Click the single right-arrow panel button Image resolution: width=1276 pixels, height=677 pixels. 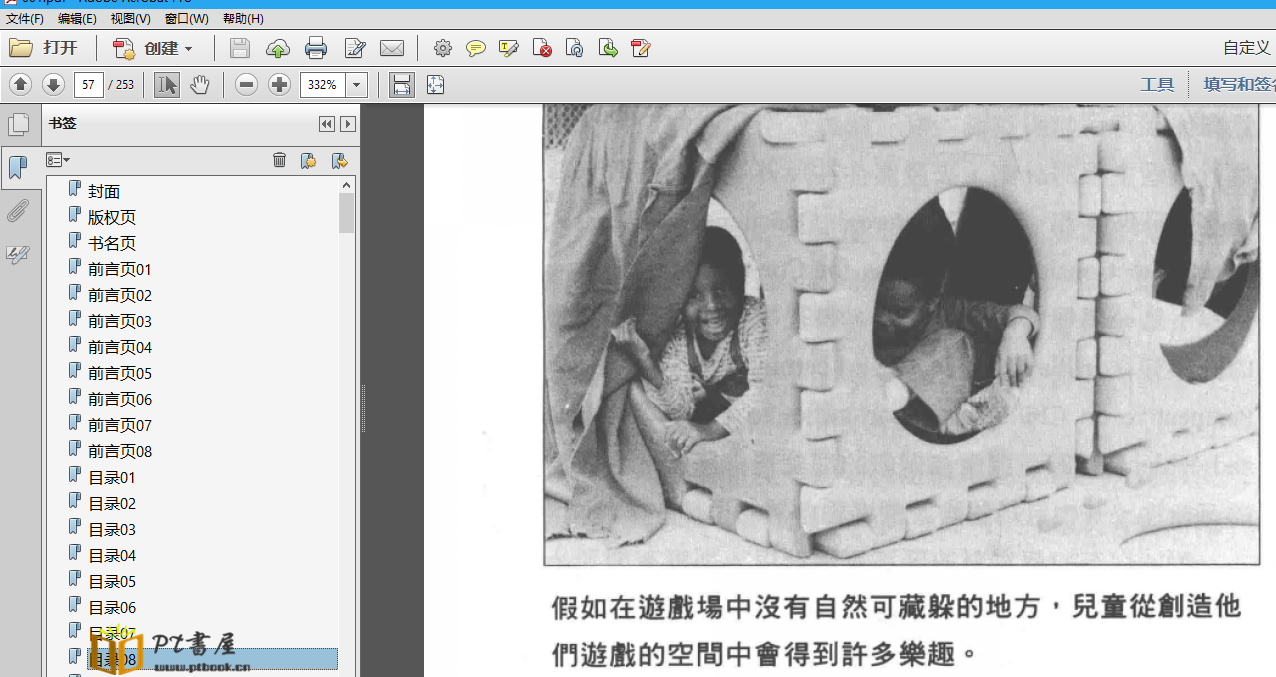pos(348,124)
